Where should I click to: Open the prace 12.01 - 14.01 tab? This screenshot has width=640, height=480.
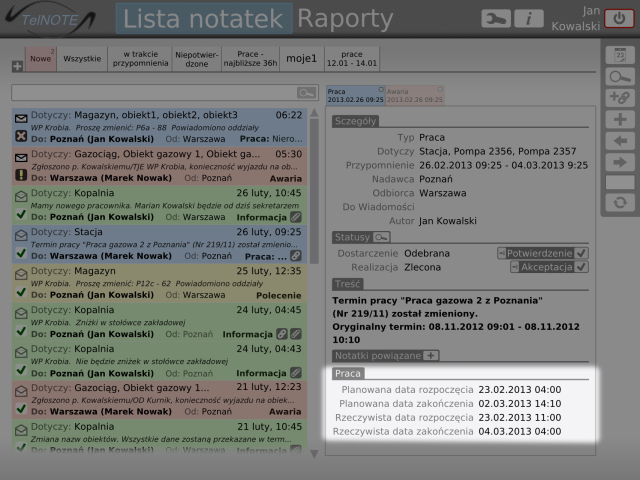coord(352,59)
